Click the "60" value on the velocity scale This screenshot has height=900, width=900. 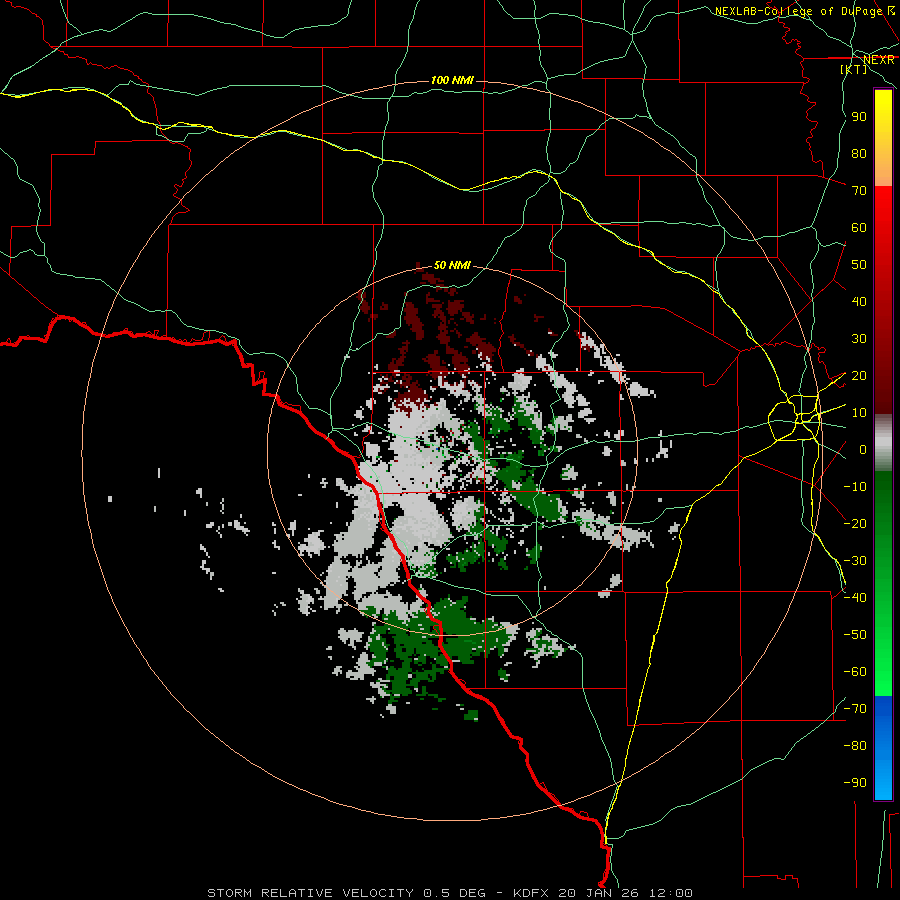859,227
